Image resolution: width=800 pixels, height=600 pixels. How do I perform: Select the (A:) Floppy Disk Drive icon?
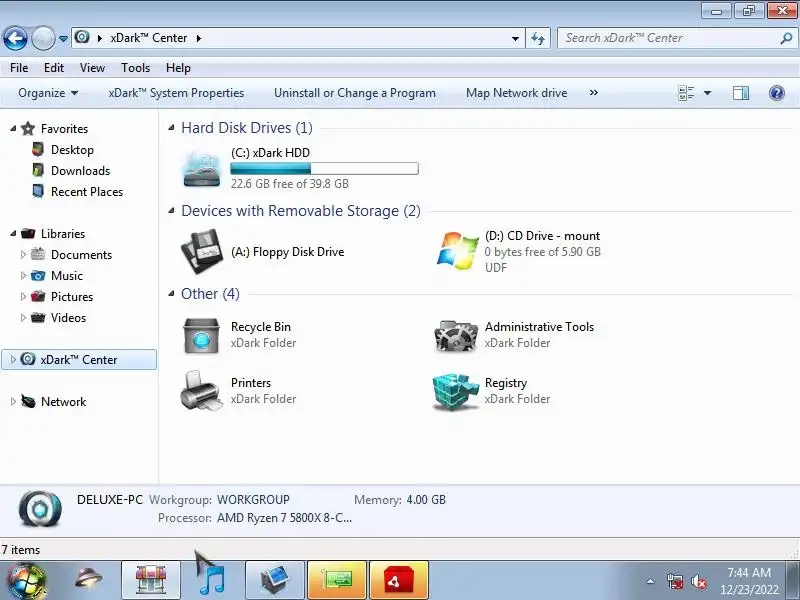[202, 252]
